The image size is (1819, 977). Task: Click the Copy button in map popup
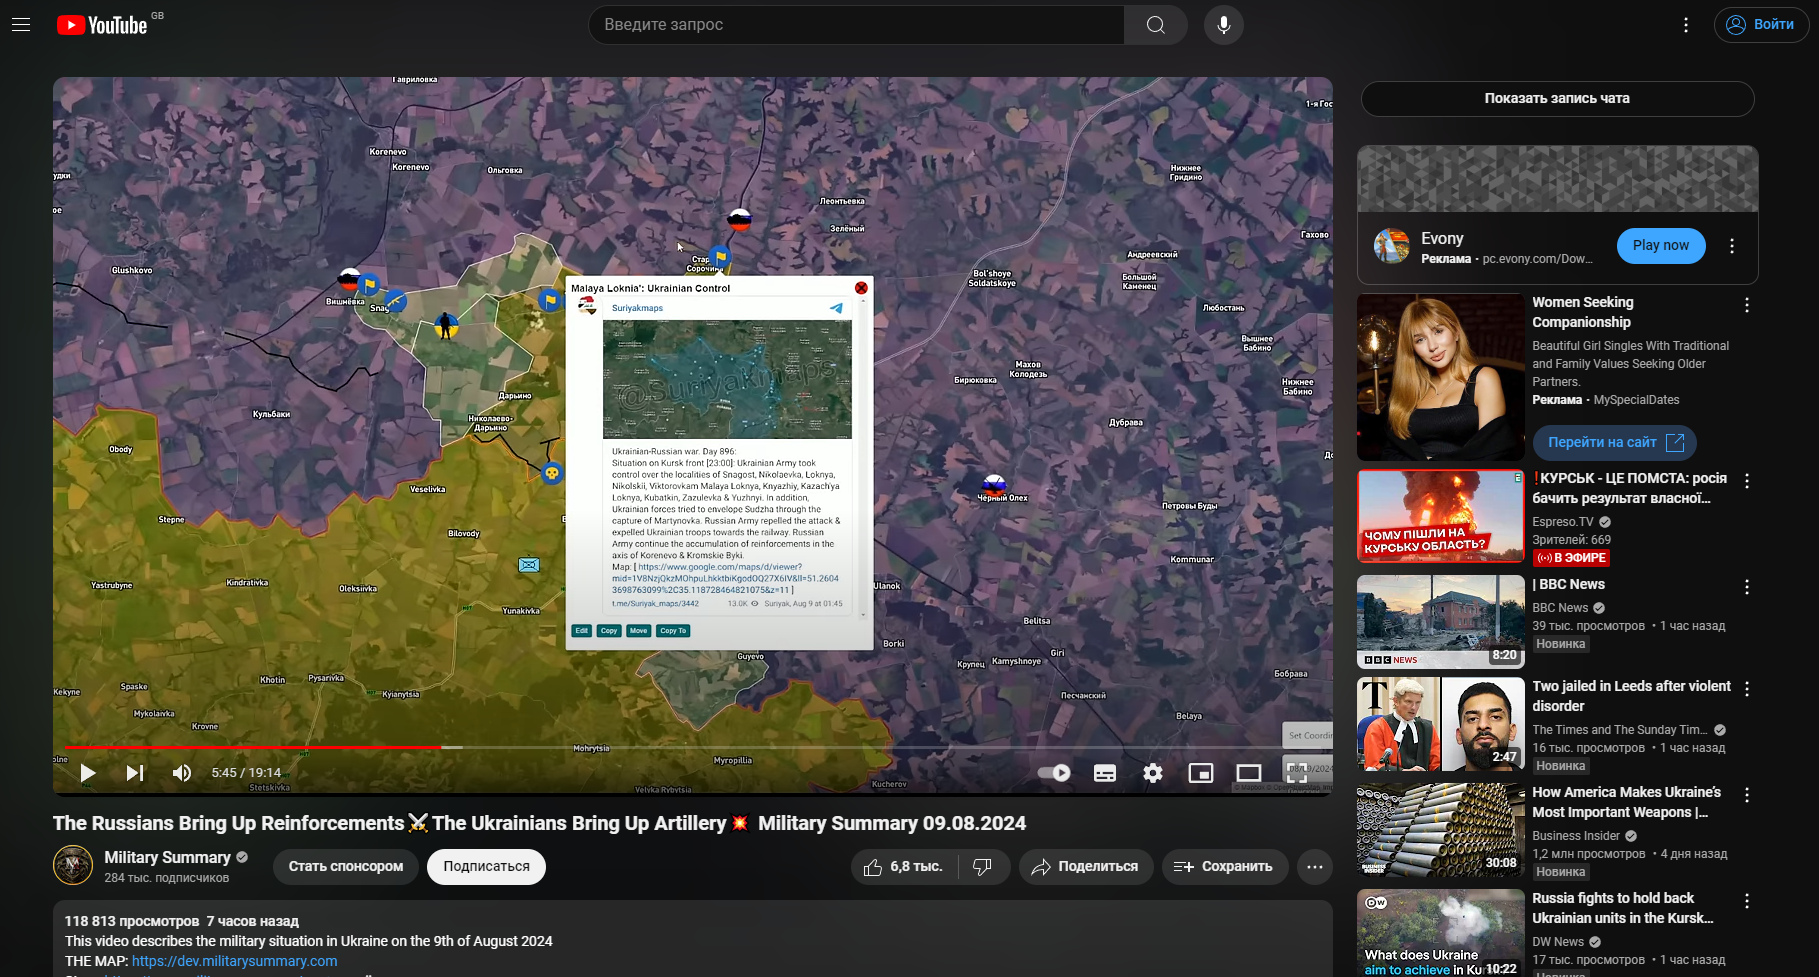(609, 631)
